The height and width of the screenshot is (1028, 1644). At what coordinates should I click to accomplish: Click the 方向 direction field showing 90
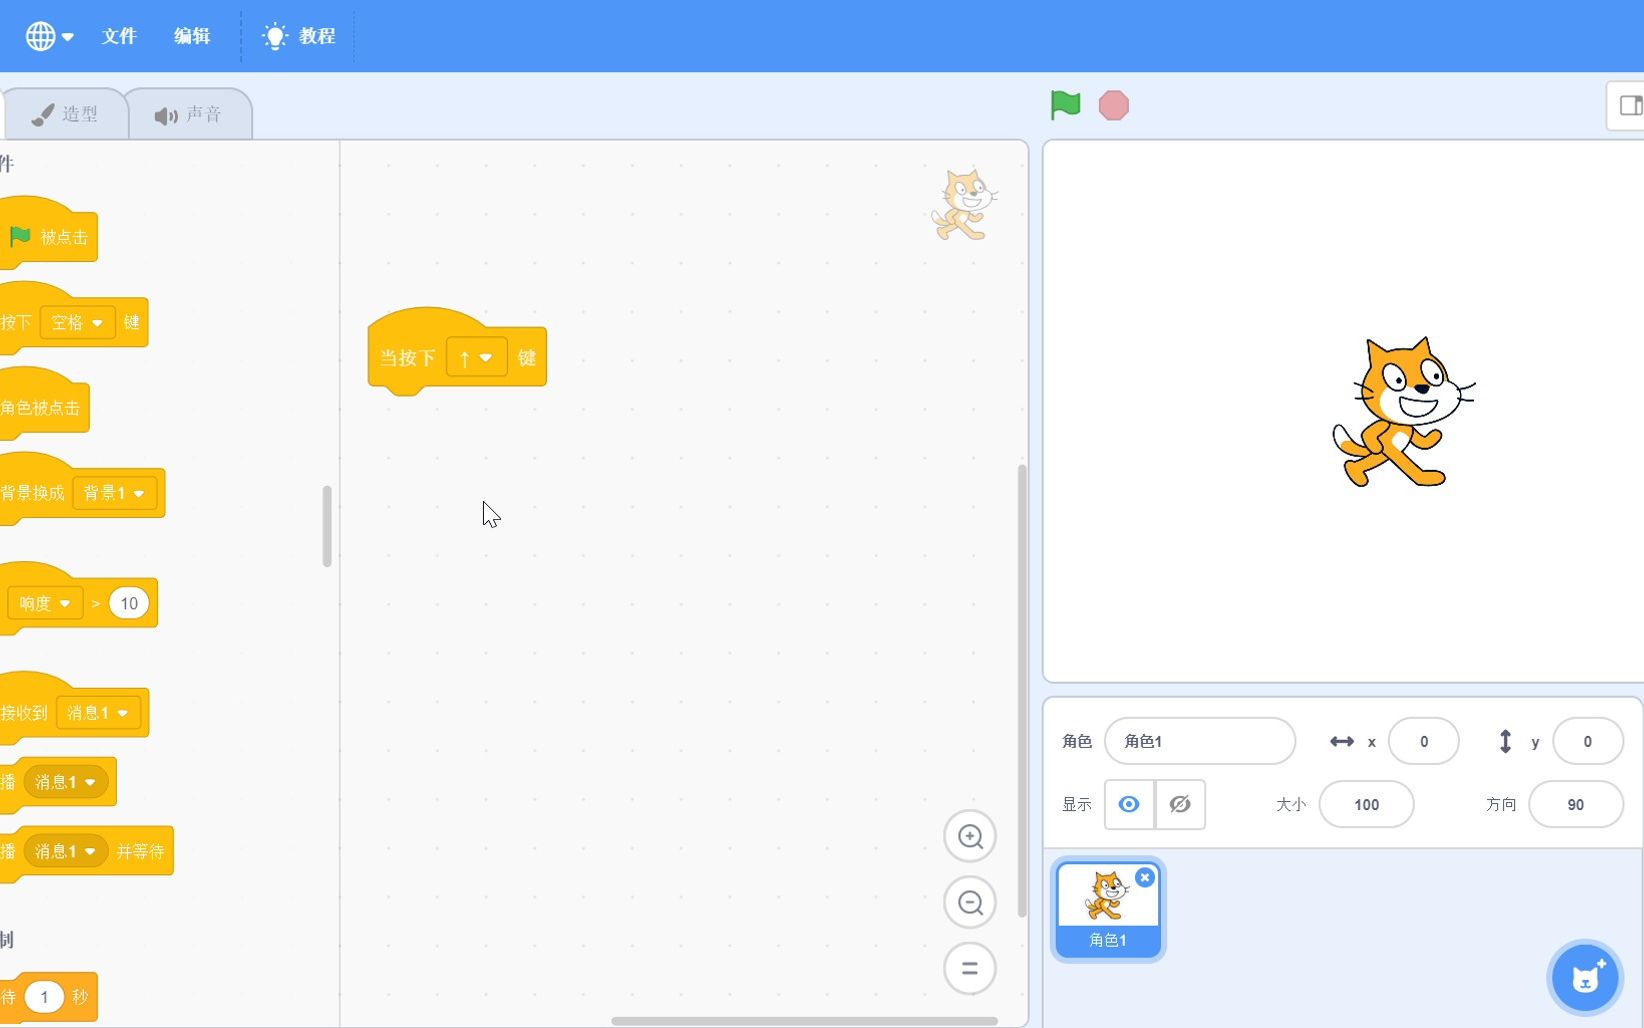[1576, 804]
